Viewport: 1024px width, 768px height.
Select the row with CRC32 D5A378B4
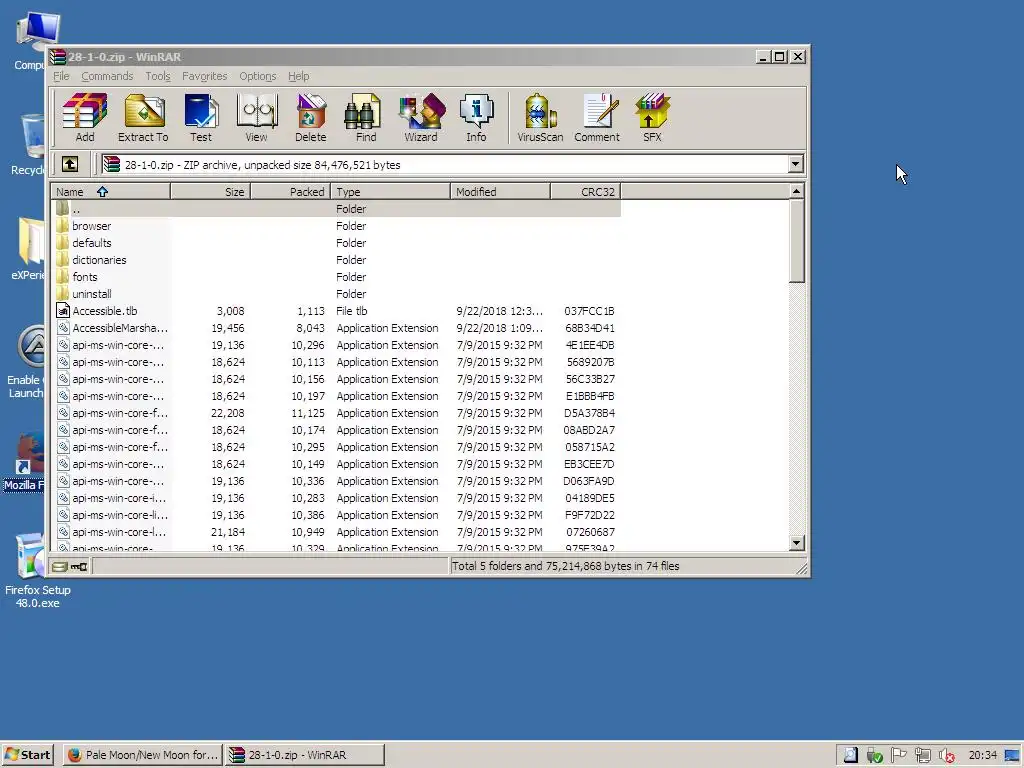tap(336, 413)
